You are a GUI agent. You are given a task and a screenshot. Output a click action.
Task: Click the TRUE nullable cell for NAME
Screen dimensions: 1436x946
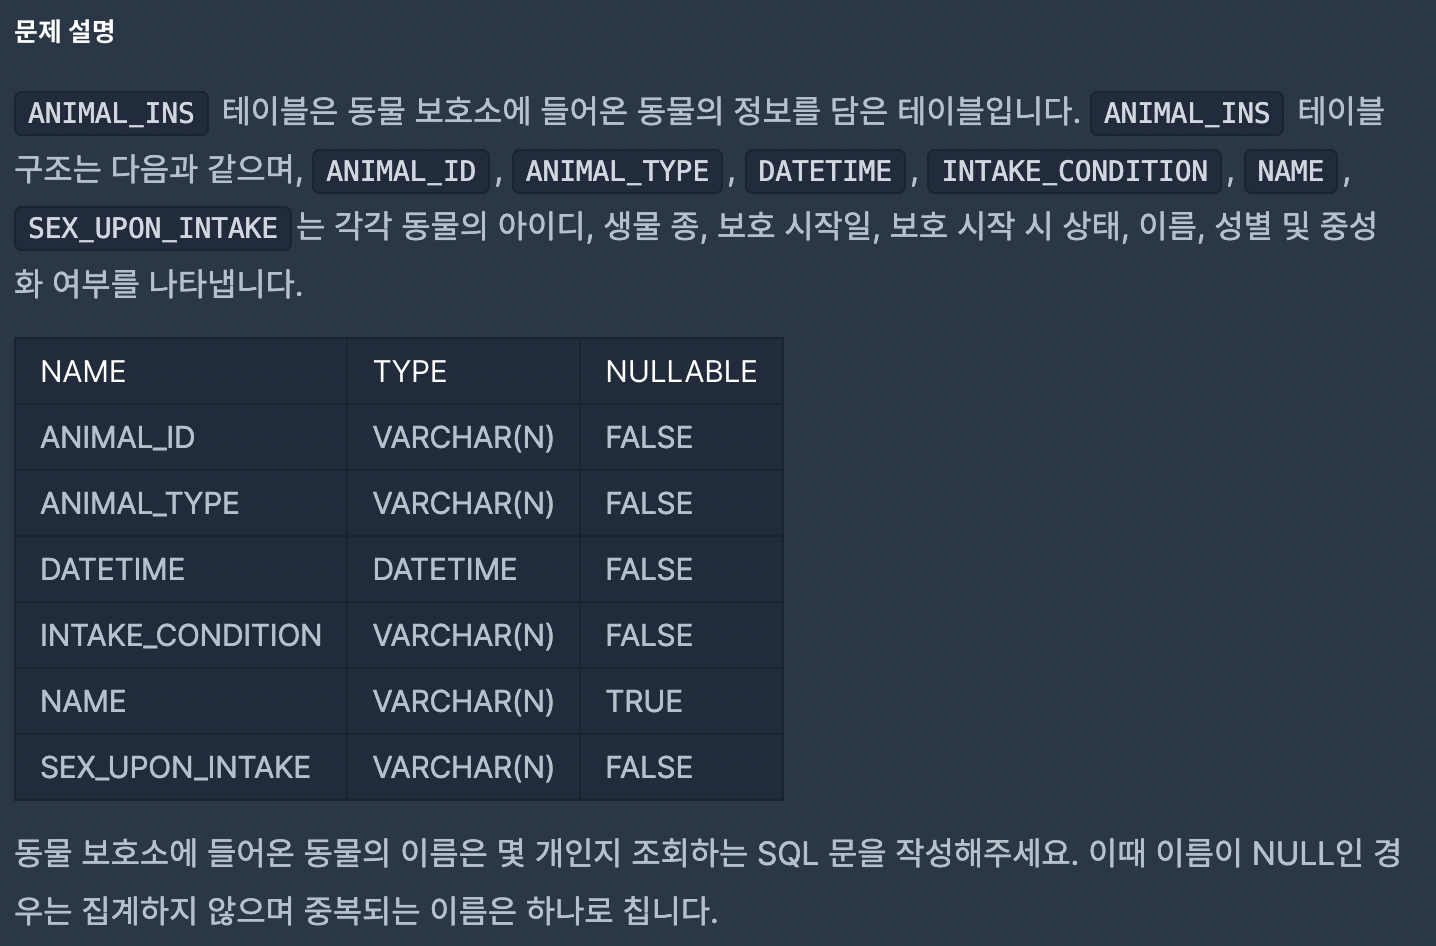[681, 701]
